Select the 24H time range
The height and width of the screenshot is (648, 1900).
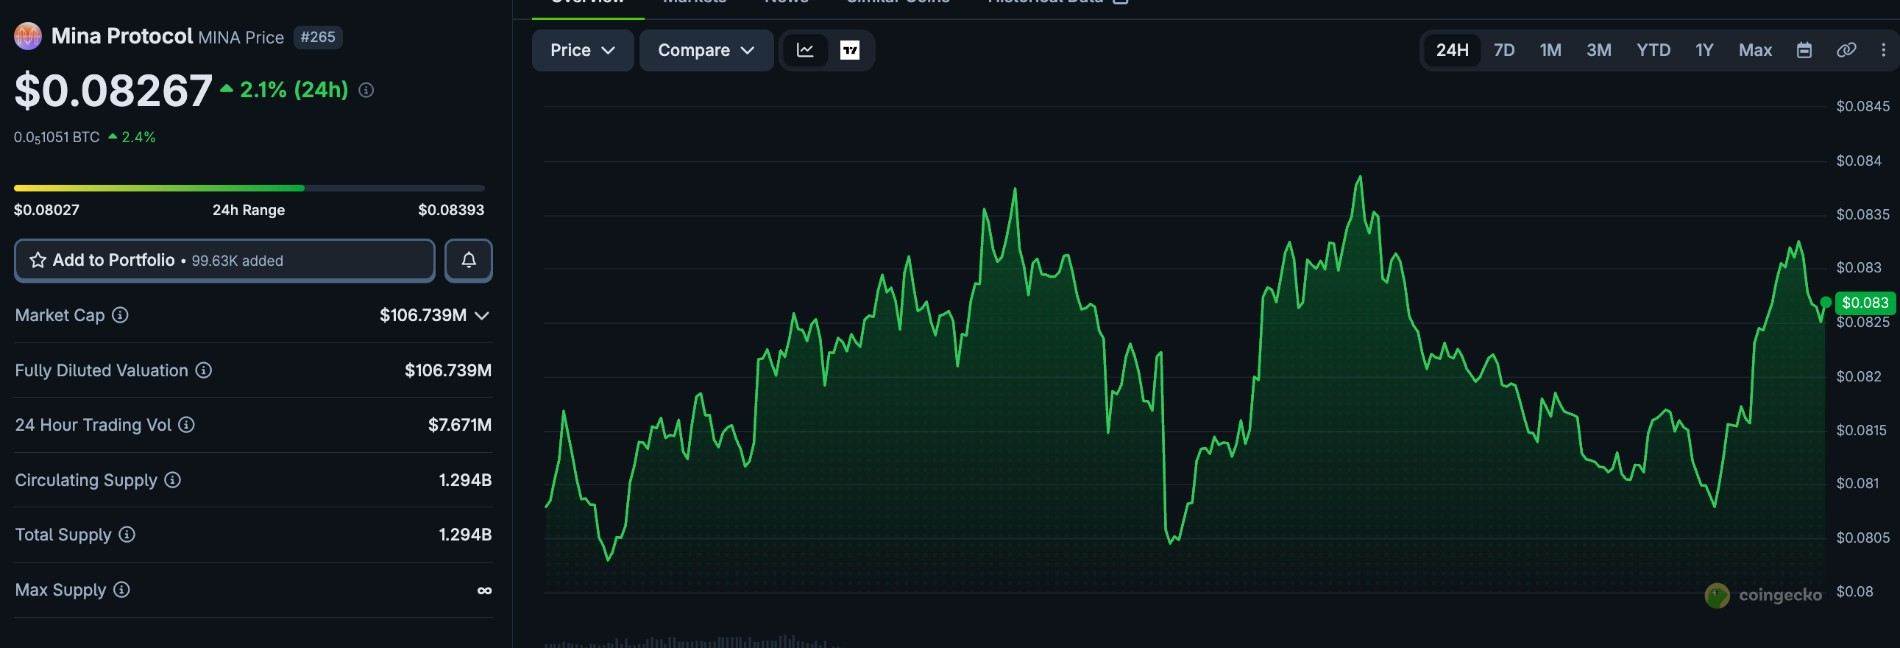tap(1452, 50)
